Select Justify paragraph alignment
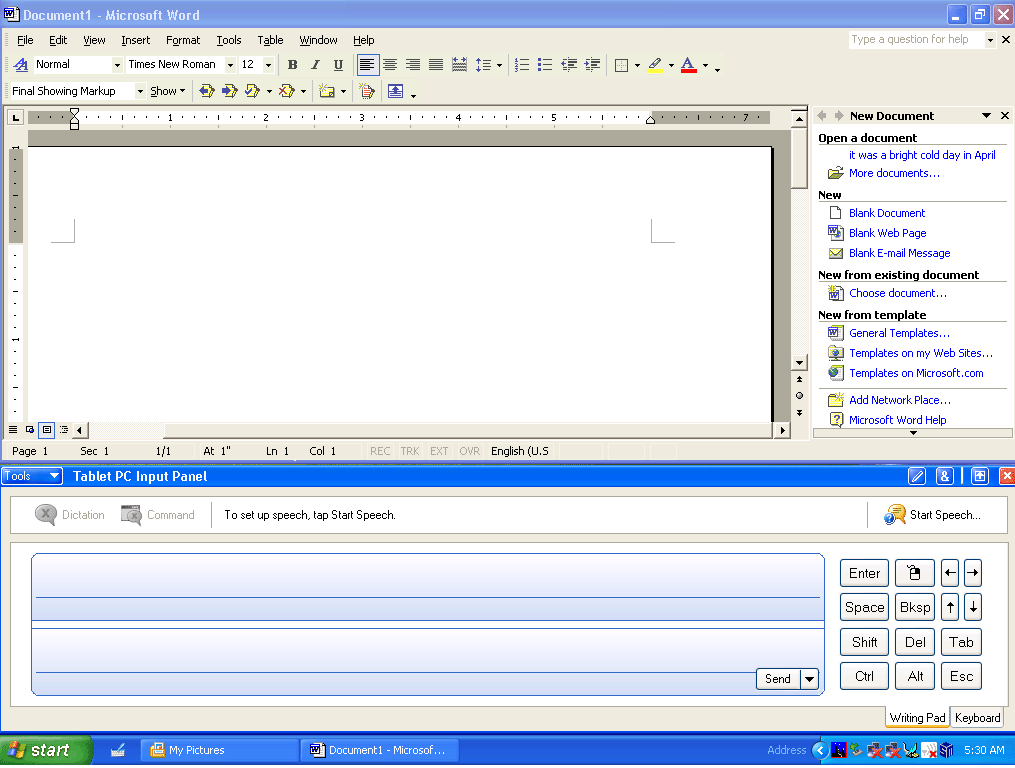This screenshot has height=768, width=1015. coord(436,65)
